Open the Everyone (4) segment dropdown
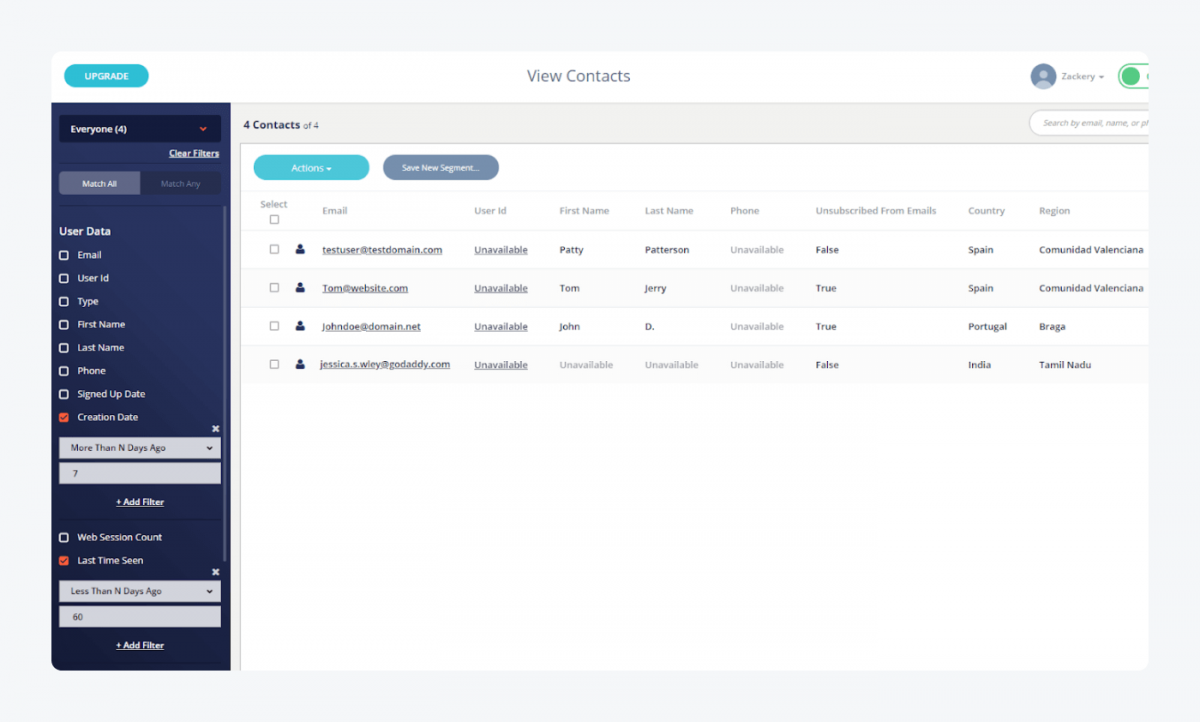Screen dimensions: 1200x722 coord(140,129)
